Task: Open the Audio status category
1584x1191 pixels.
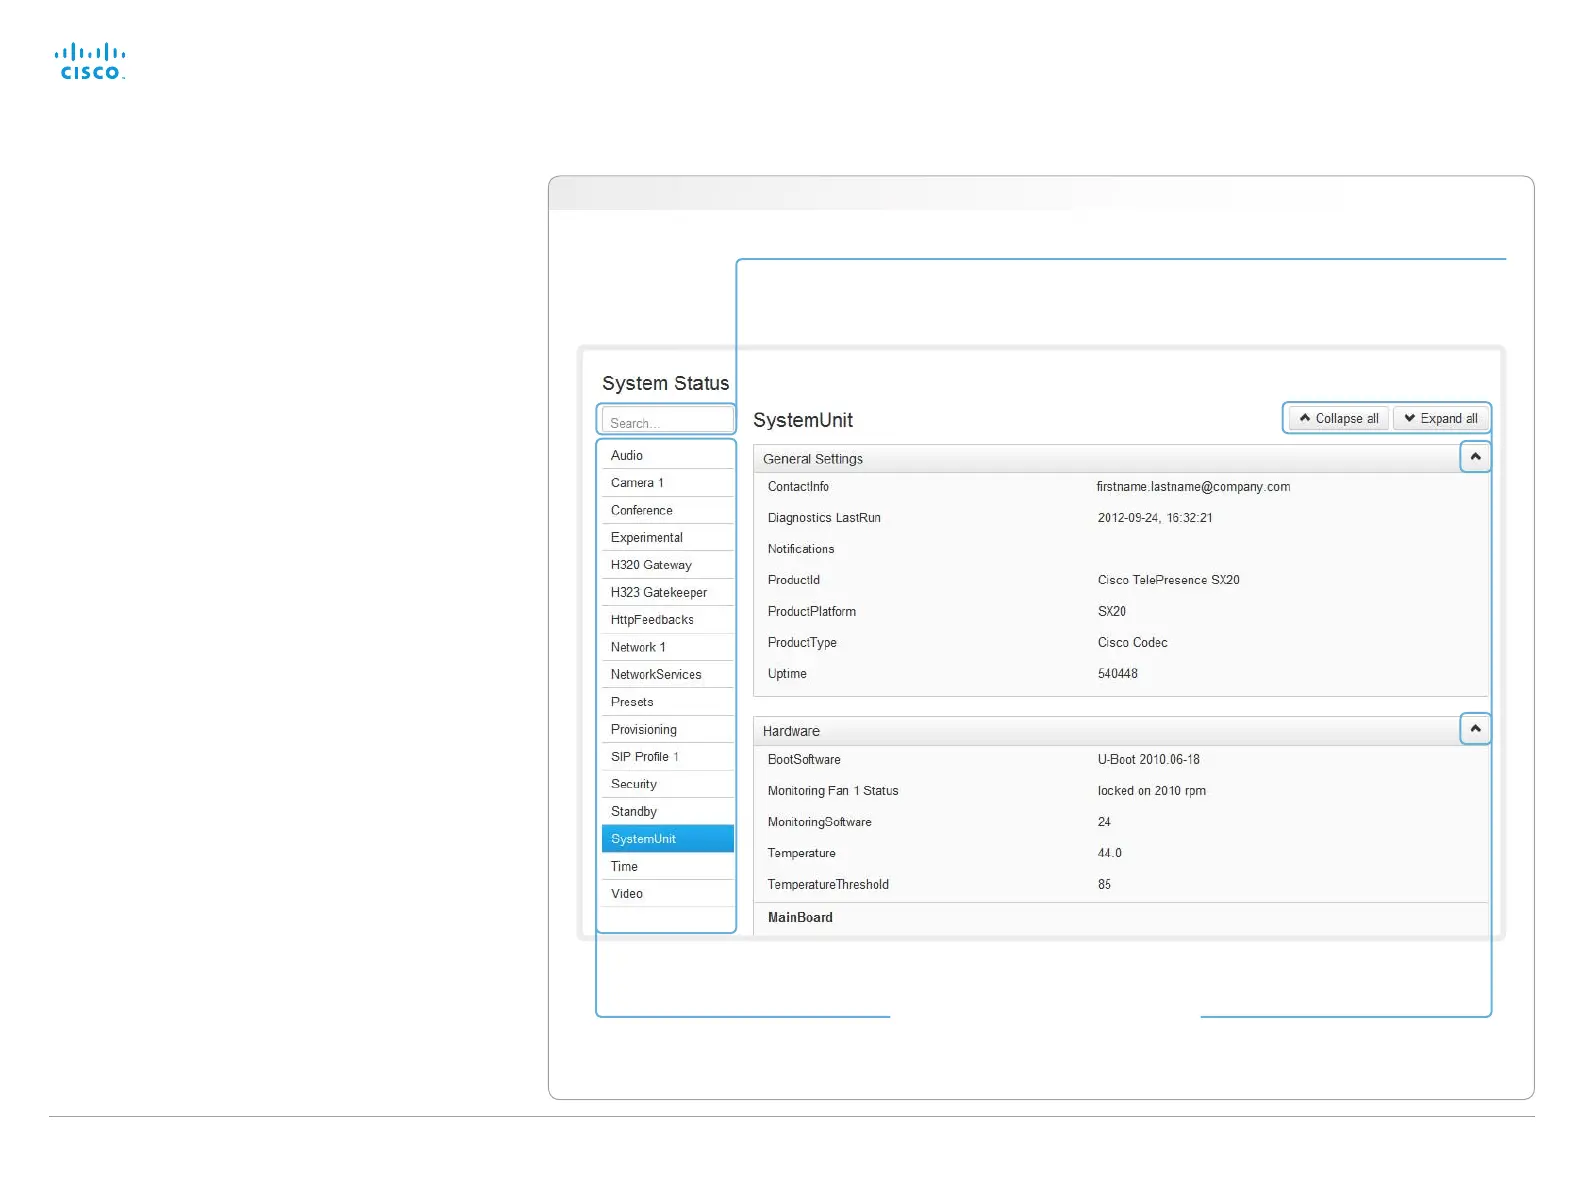Action: (667, 455)
